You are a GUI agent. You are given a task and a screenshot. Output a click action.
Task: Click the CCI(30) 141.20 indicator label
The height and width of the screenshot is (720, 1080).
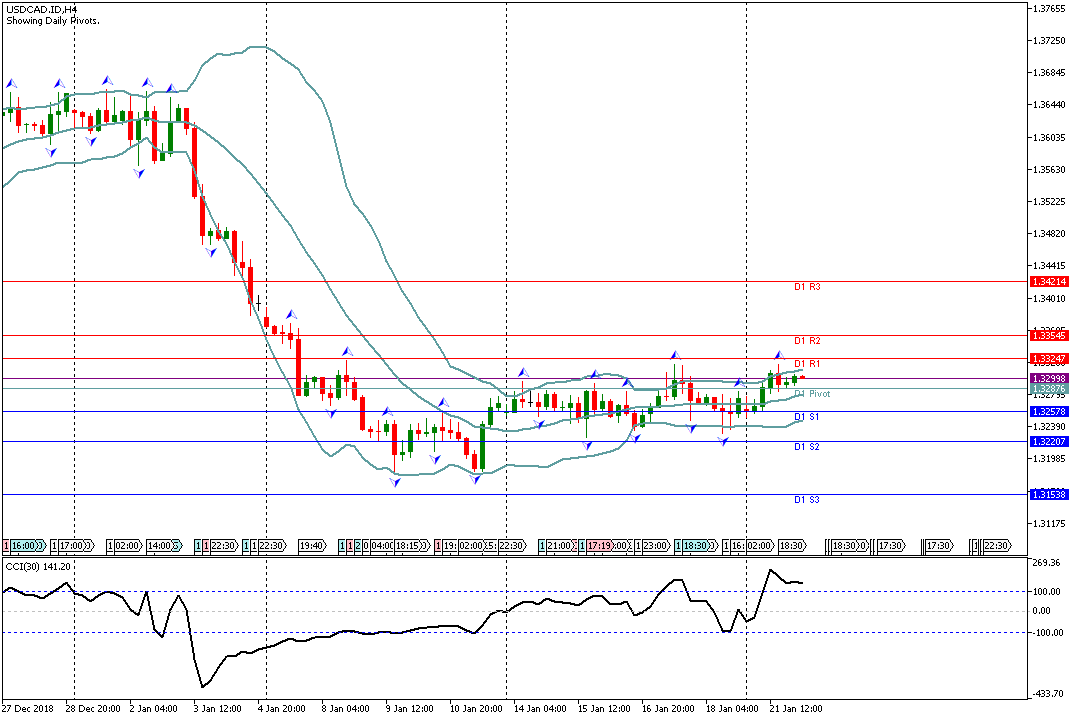tap(38, 566)
